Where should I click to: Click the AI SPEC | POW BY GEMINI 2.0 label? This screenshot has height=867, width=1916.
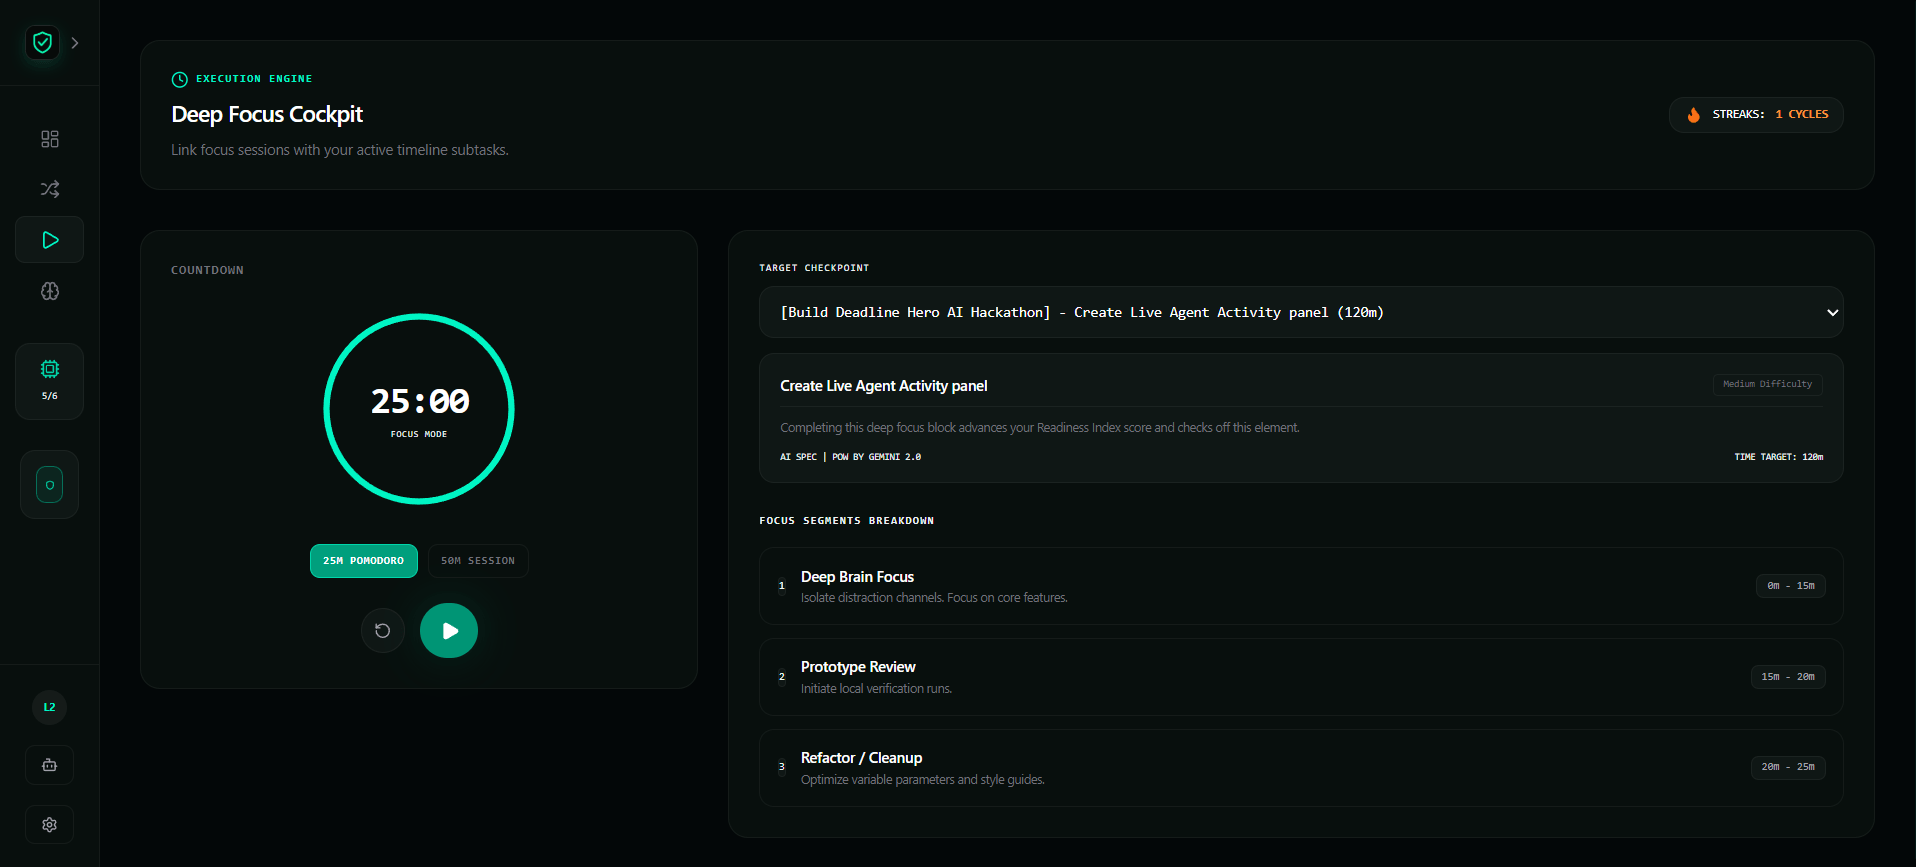pos(850,457)
